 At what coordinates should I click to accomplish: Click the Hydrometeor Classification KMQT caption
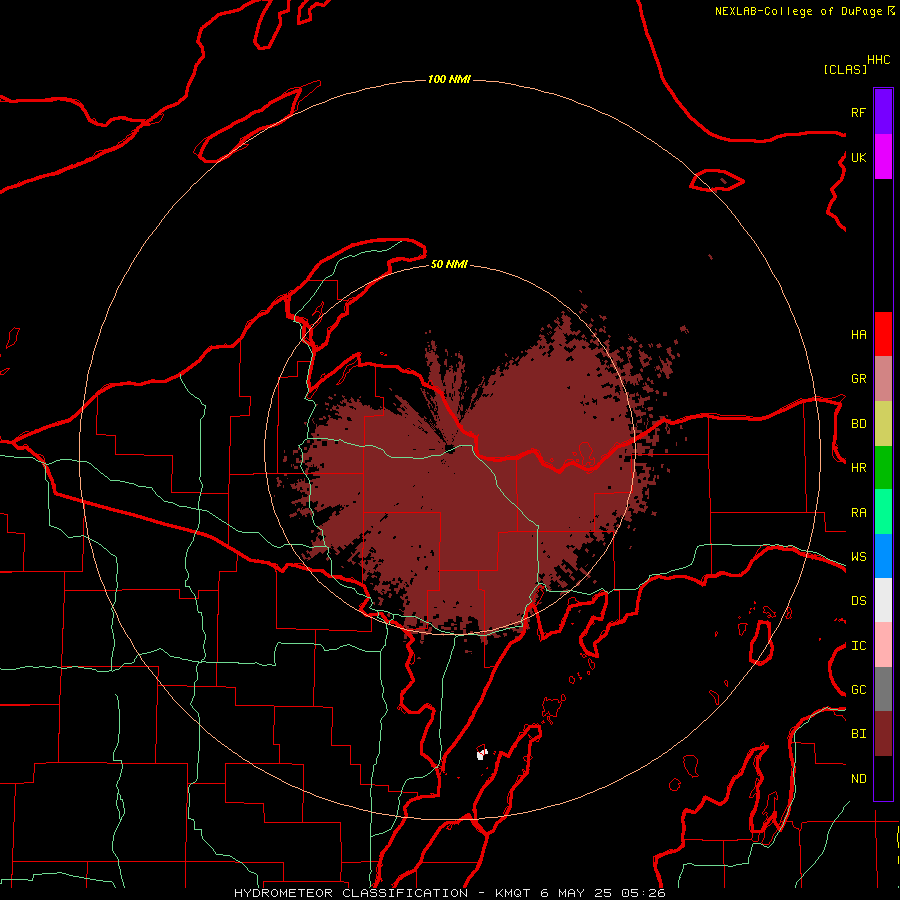pyautogui.click(x=449, y=893)
